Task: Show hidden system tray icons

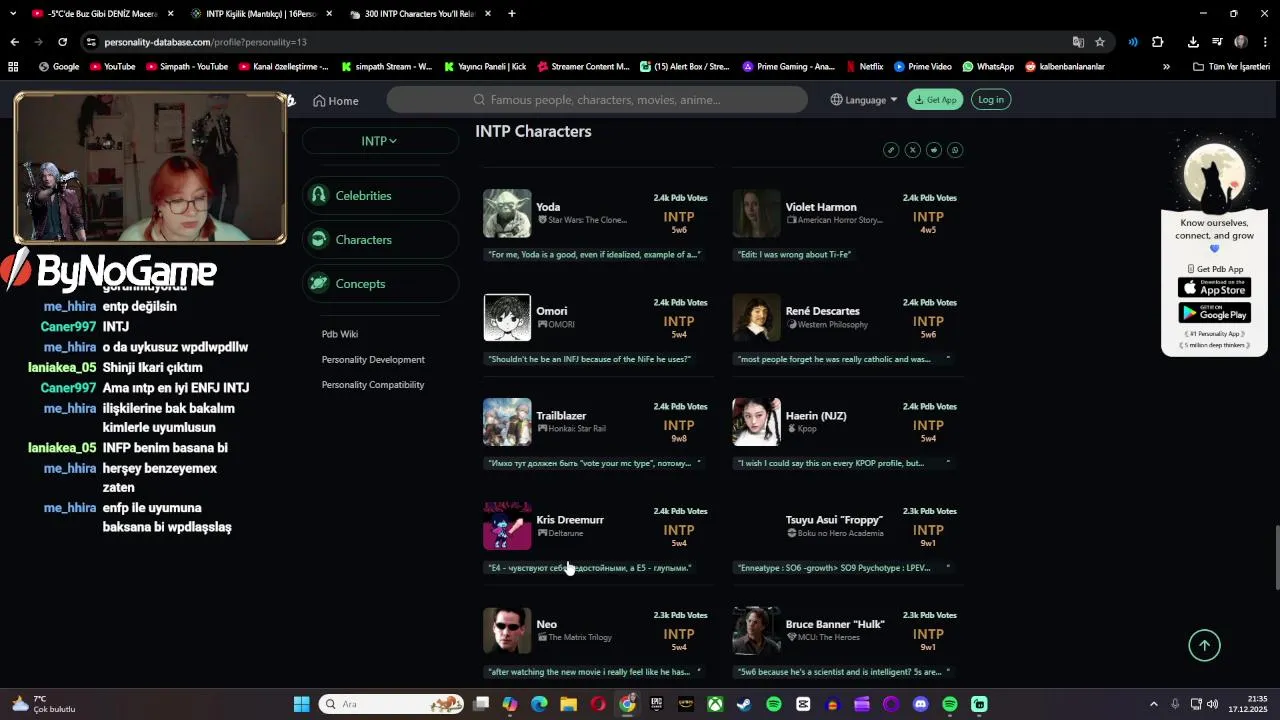Action: pos(1153,704)
